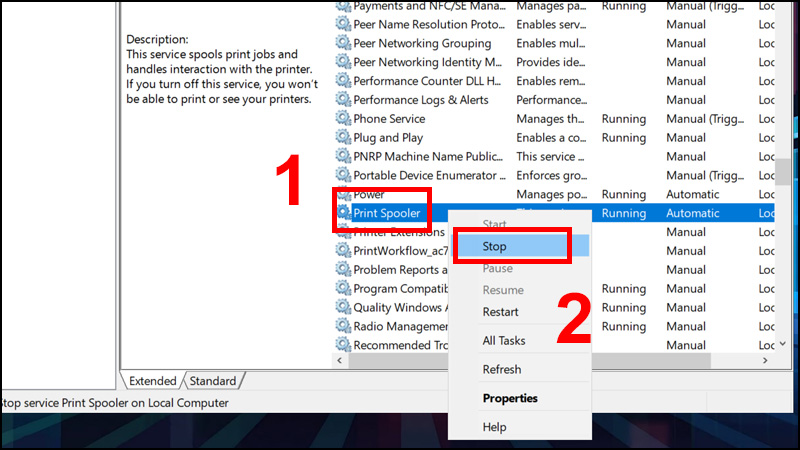Select Refresh in the context menu
800x450 pixels.
501,369
